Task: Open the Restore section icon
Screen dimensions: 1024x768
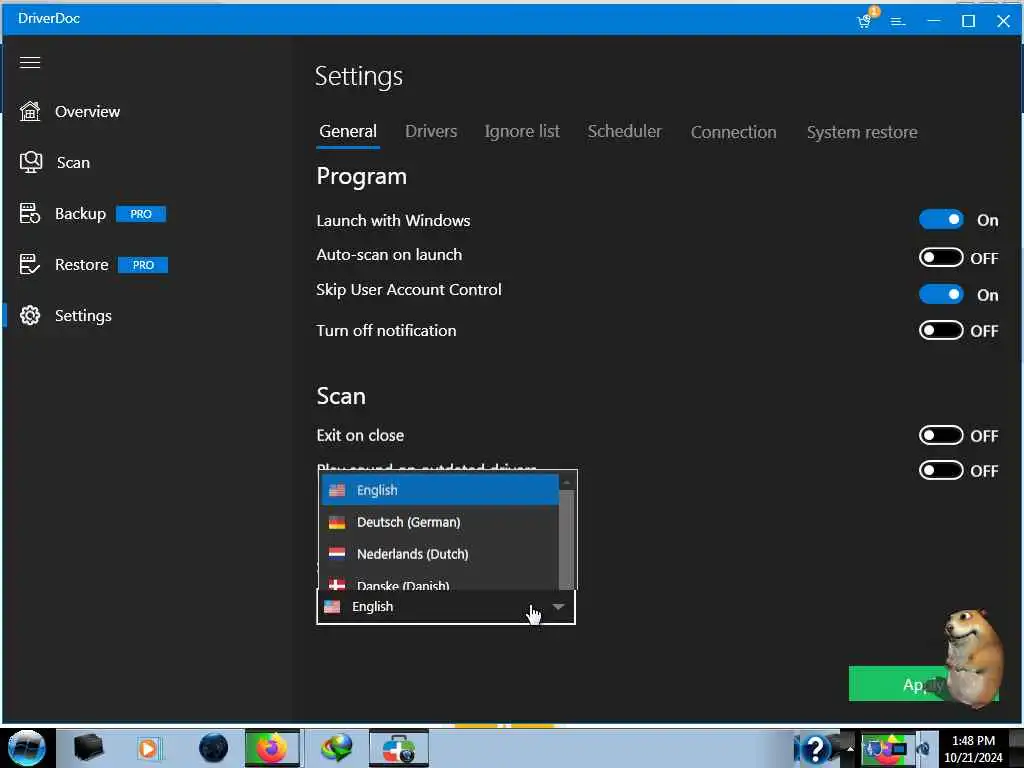Action: [29, 264]
